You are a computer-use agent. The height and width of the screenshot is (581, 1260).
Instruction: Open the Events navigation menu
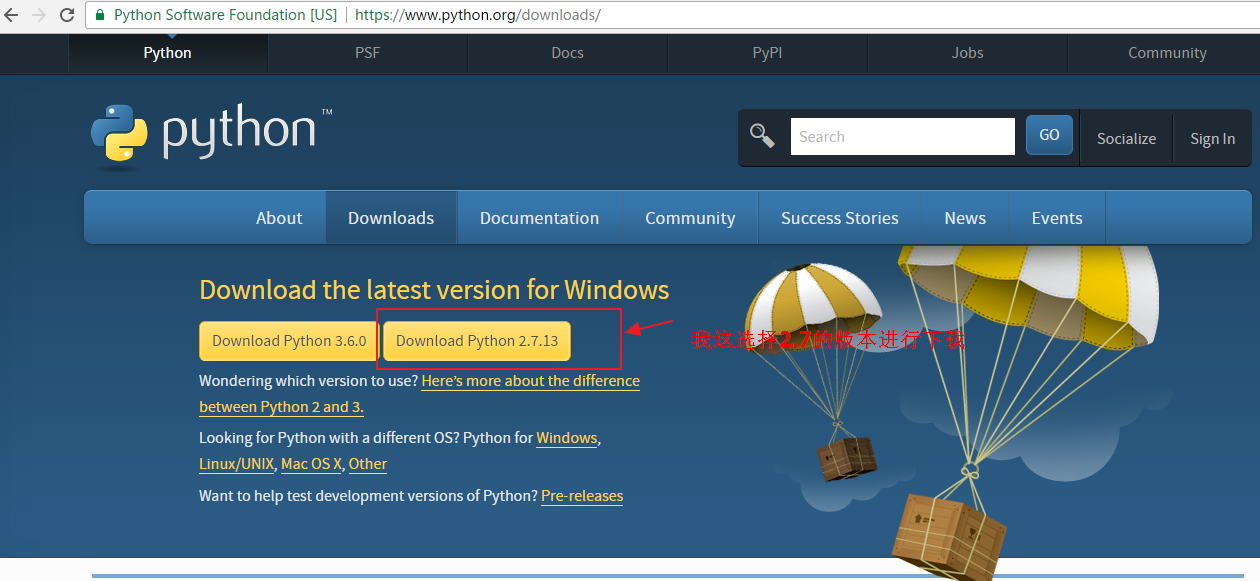pyautogui.click(x=1057, y=218)
